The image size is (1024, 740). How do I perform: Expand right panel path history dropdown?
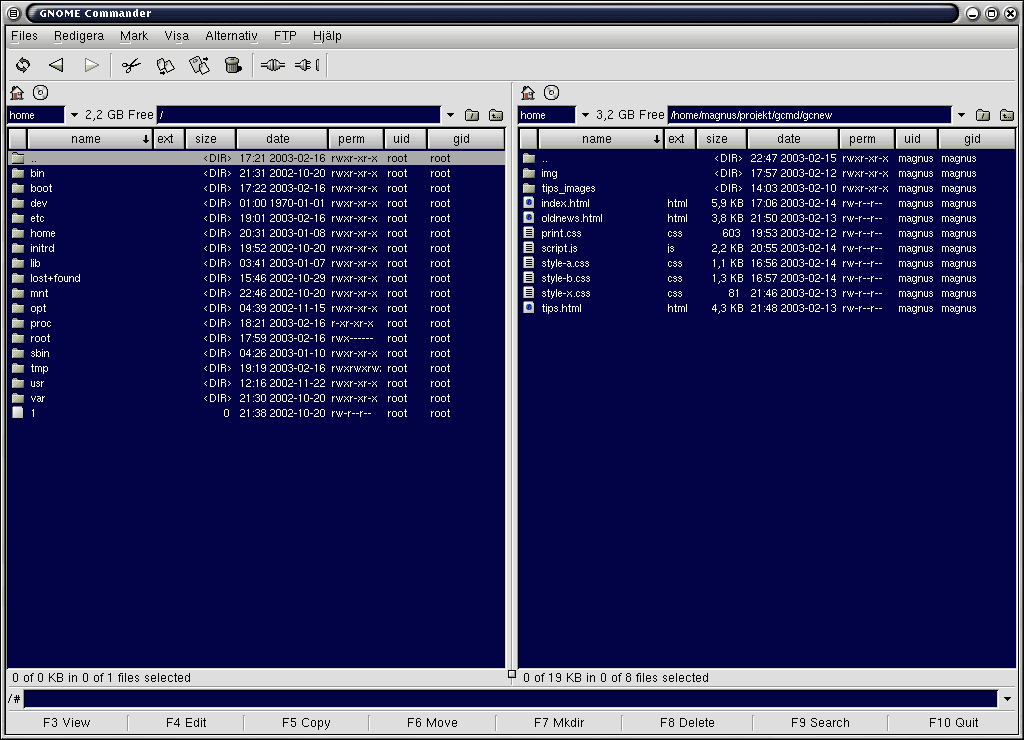pos(961,115)
